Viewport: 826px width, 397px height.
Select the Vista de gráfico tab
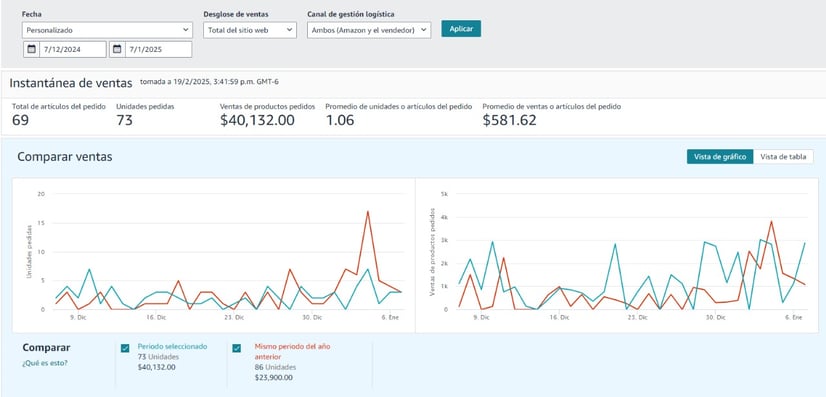coord(720,157)
